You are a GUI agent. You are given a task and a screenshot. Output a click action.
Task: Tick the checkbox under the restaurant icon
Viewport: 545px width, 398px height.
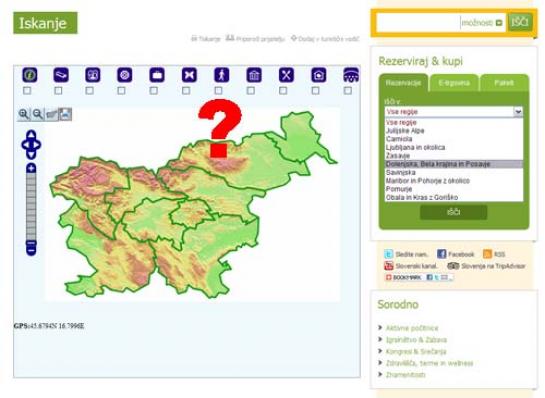point(283,91)
